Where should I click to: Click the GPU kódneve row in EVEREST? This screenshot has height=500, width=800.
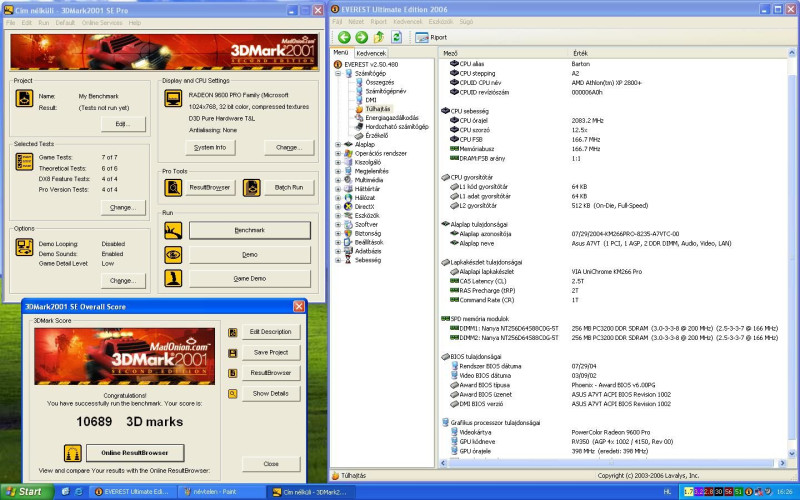pyautogui.click(x=613, y=442)
